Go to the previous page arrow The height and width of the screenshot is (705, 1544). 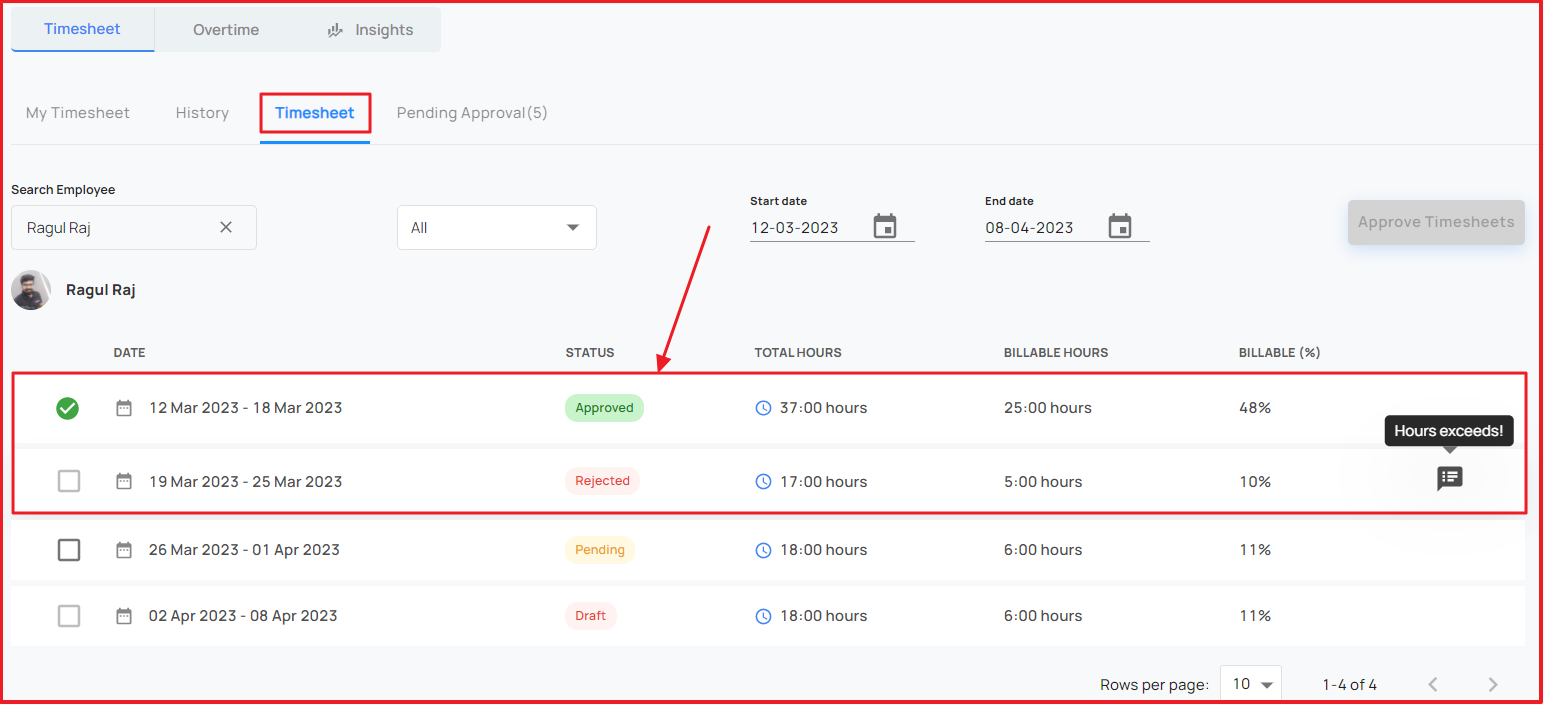[x=1433, y=684]
